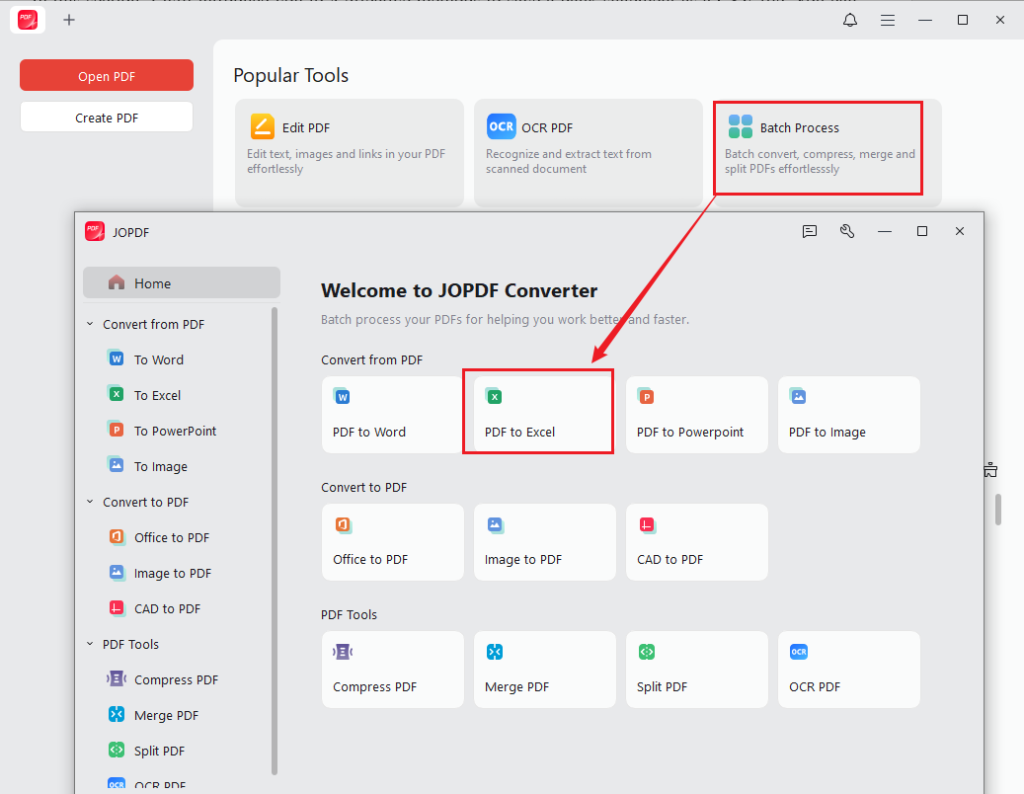Open a new tab with plus icon
The image size is (1024, 794).
pos(69,20)
